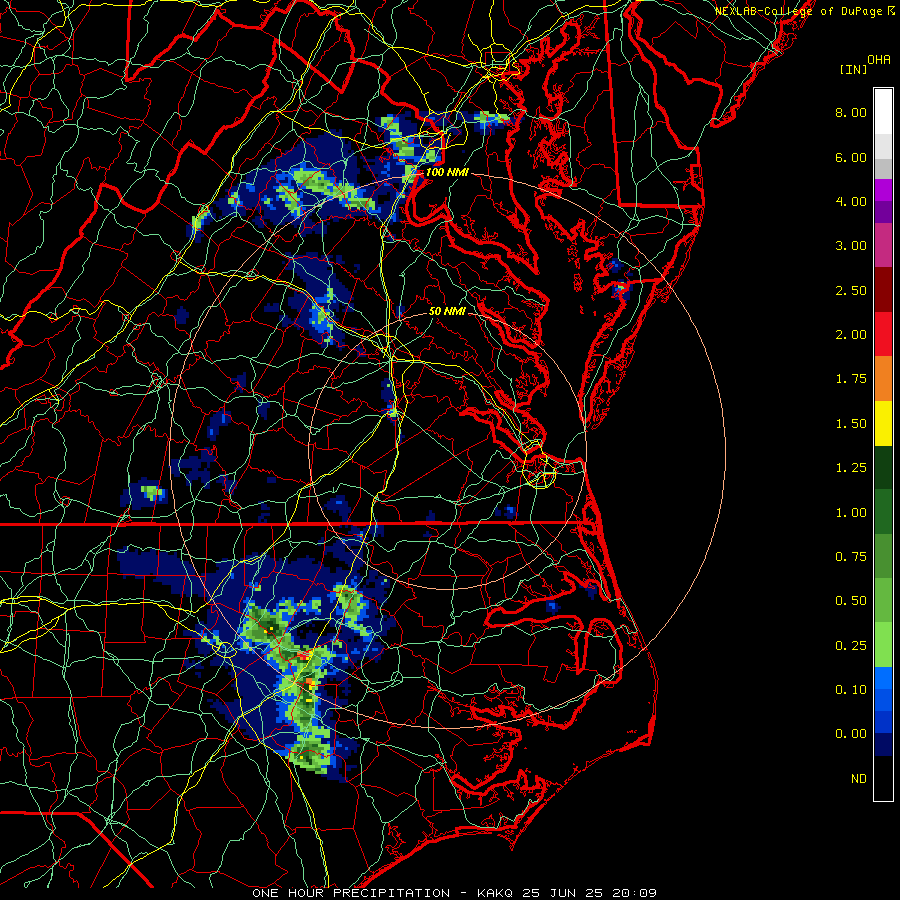Click the 0.00 inch legend label

coord(851,734)
